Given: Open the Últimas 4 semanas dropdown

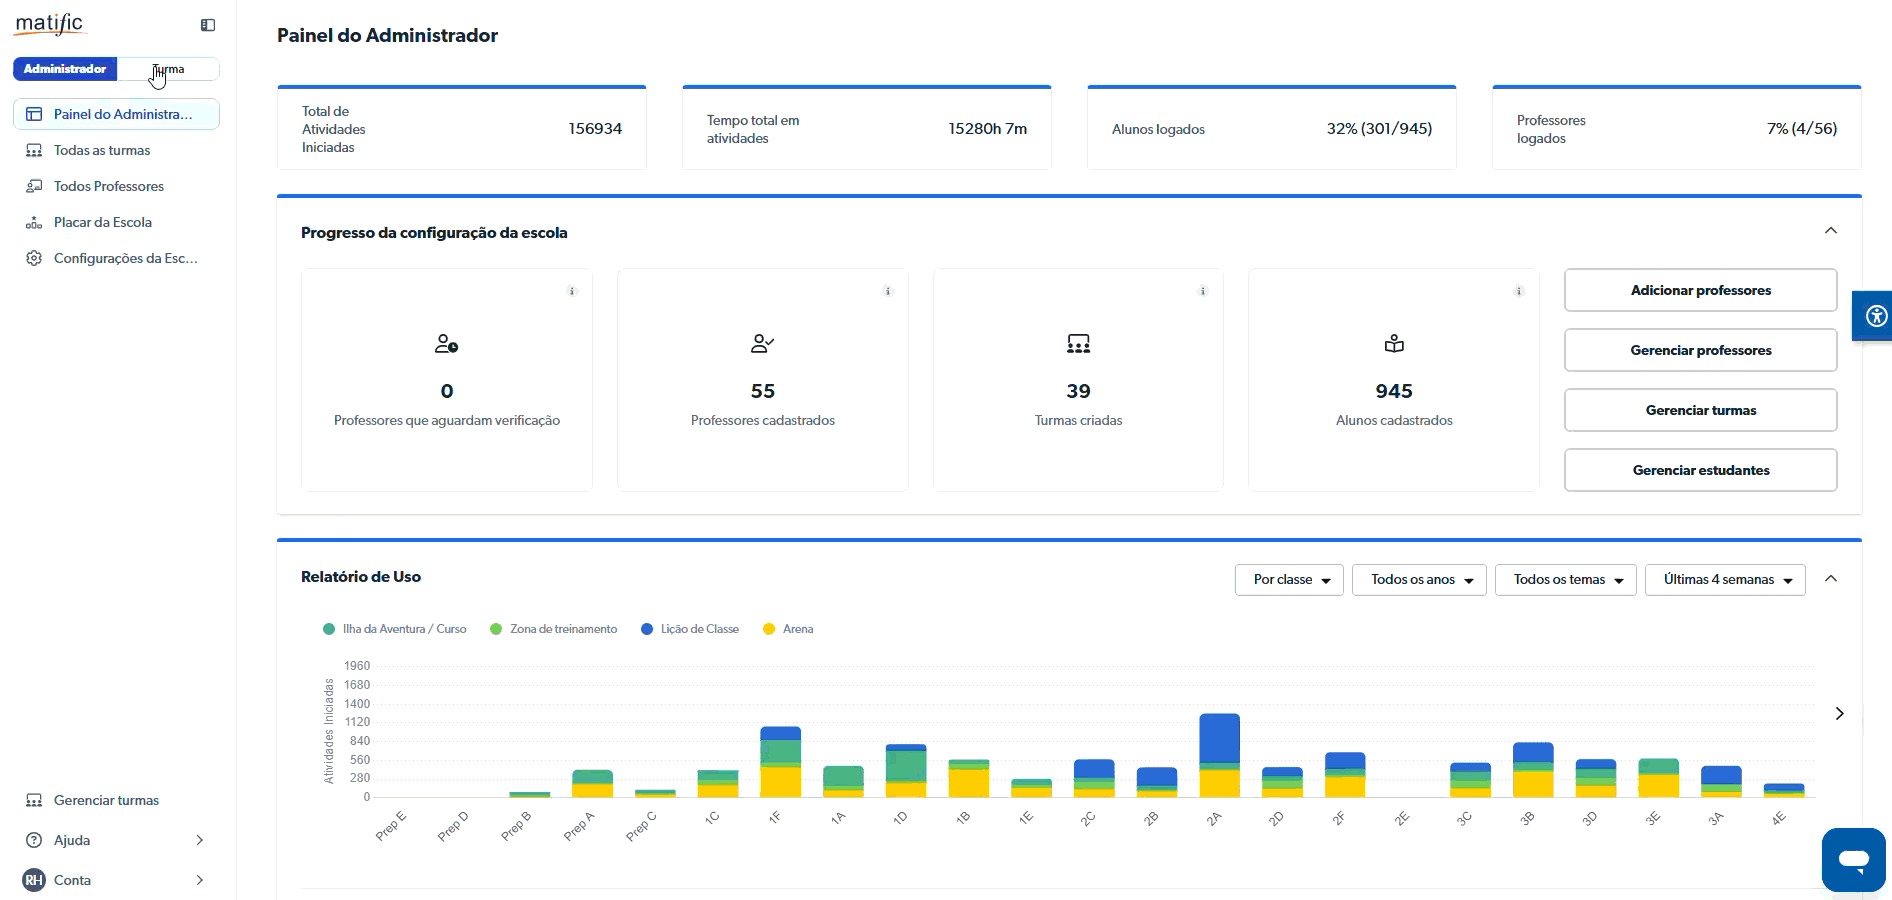Looking at the screenshot, I should click(1725, 580).
